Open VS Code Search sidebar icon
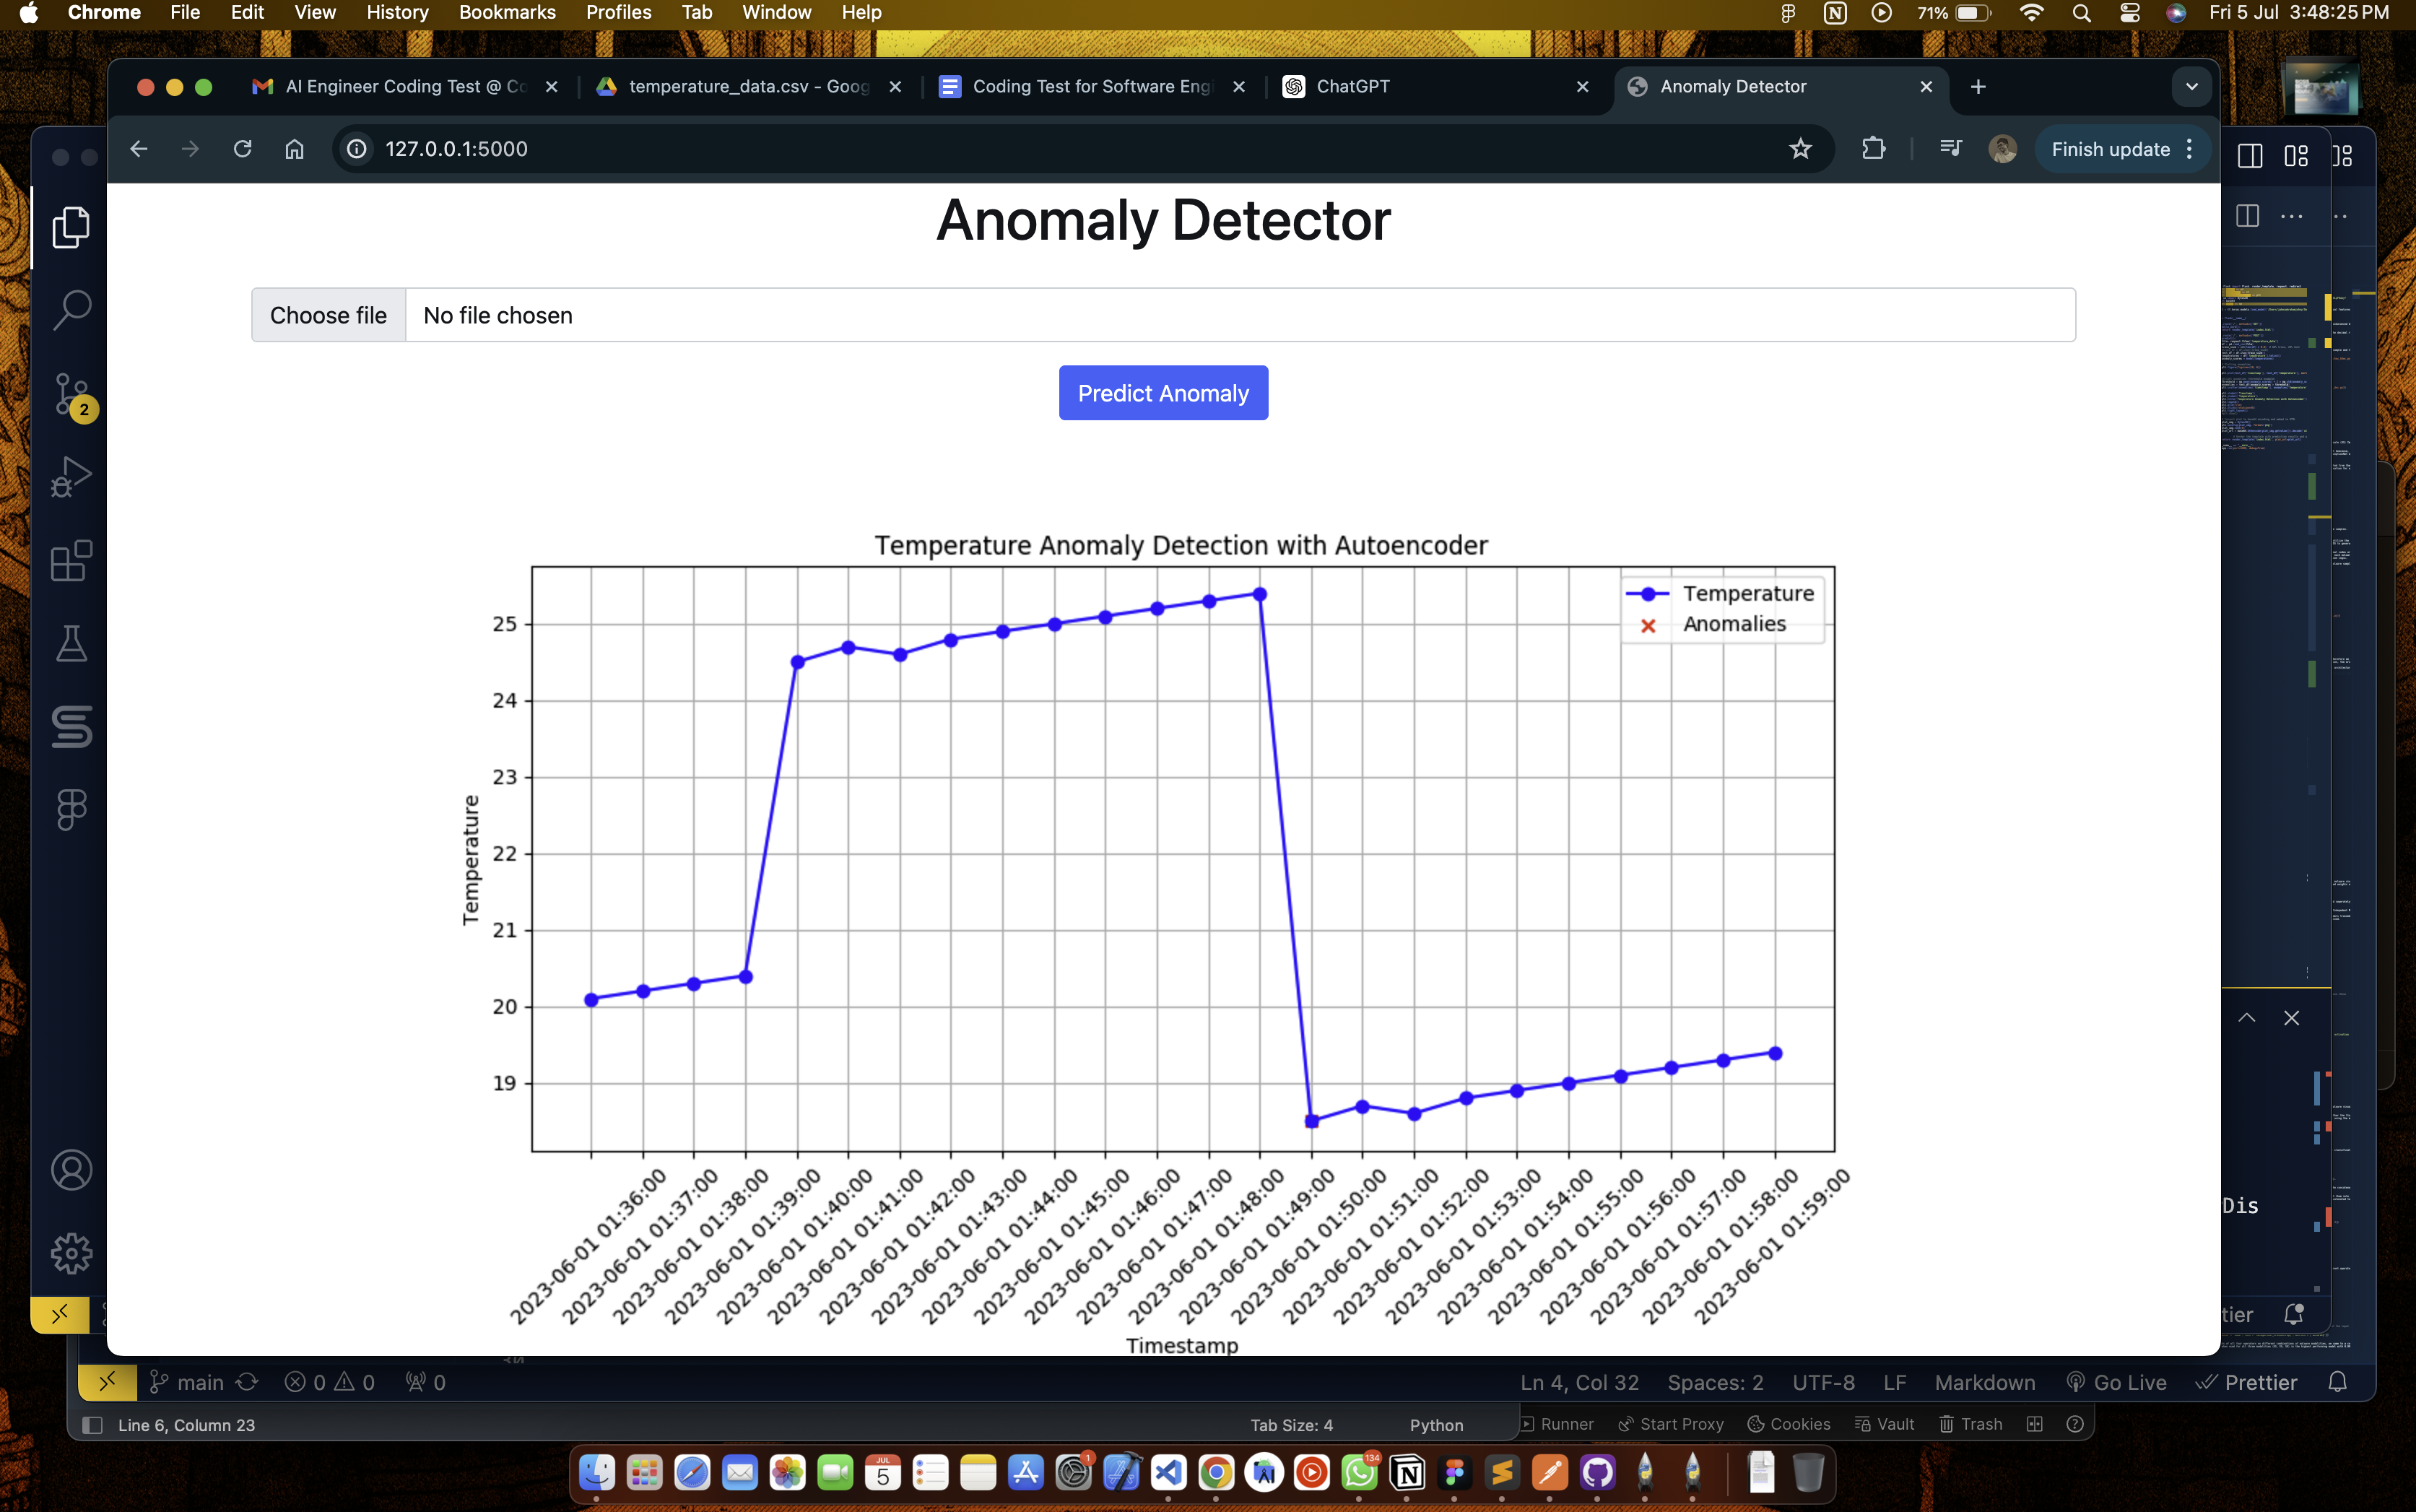This screenshot has height=1512, width=2416. (72, 310)
